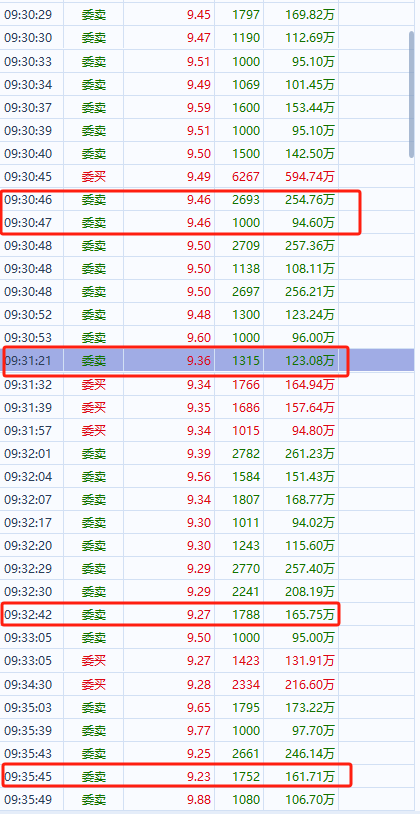Click the vertical scrollbar thumb
Image resolution: width=420 pixels, height=814 pixels.
coord(412,93)
